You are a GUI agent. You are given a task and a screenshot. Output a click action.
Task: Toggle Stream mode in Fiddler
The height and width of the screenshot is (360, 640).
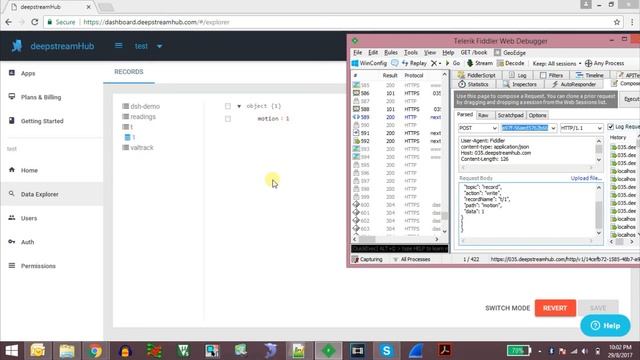[x=480, y=63]
